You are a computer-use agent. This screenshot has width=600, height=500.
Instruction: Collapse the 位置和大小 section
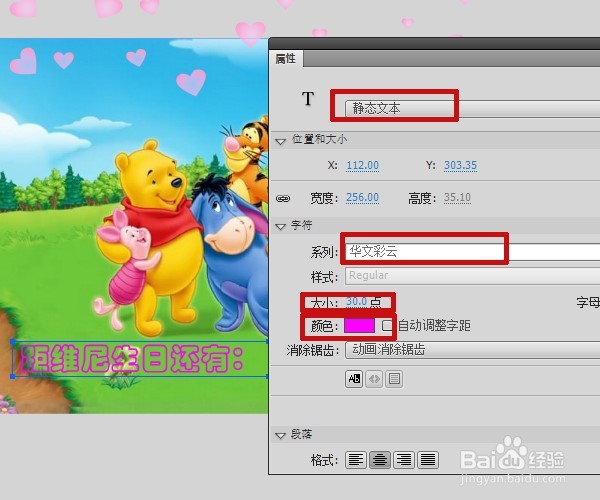coord(280,142)
